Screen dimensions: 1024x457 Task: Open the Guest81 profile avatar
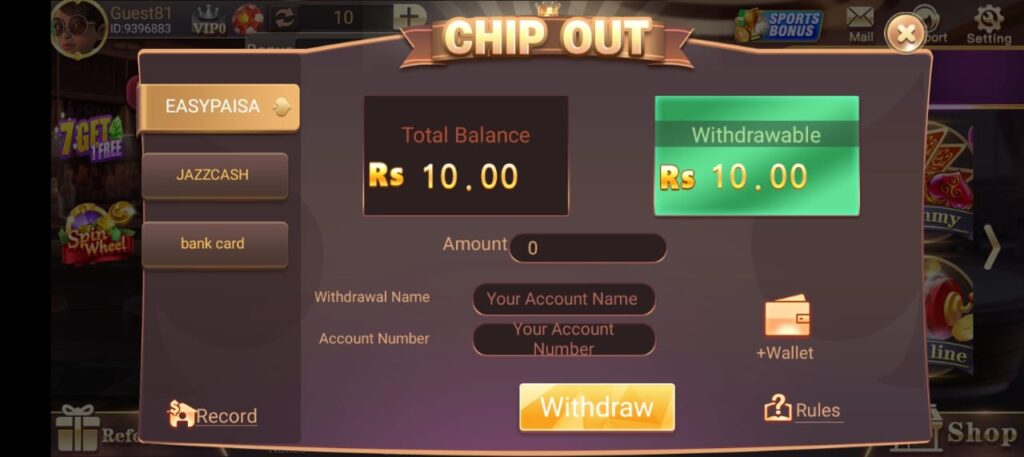[79, 28]
